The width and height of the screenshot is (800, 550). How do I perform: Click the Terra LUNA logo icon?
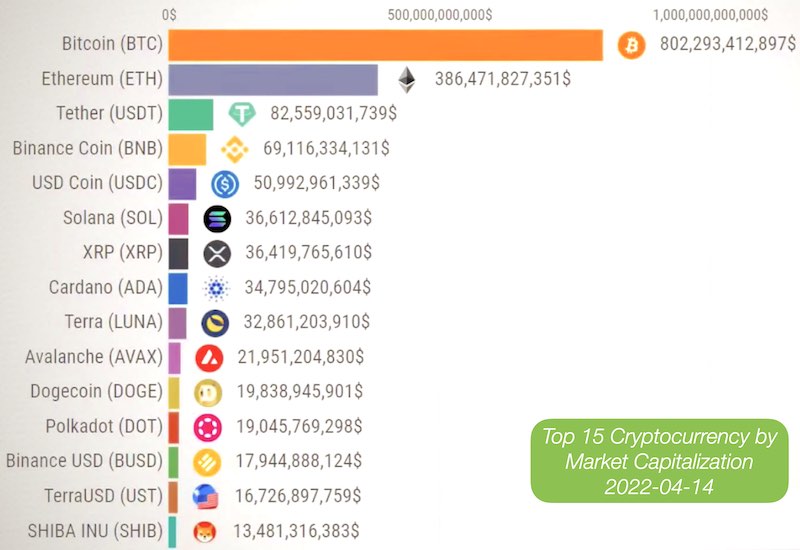tap(215, 323)
